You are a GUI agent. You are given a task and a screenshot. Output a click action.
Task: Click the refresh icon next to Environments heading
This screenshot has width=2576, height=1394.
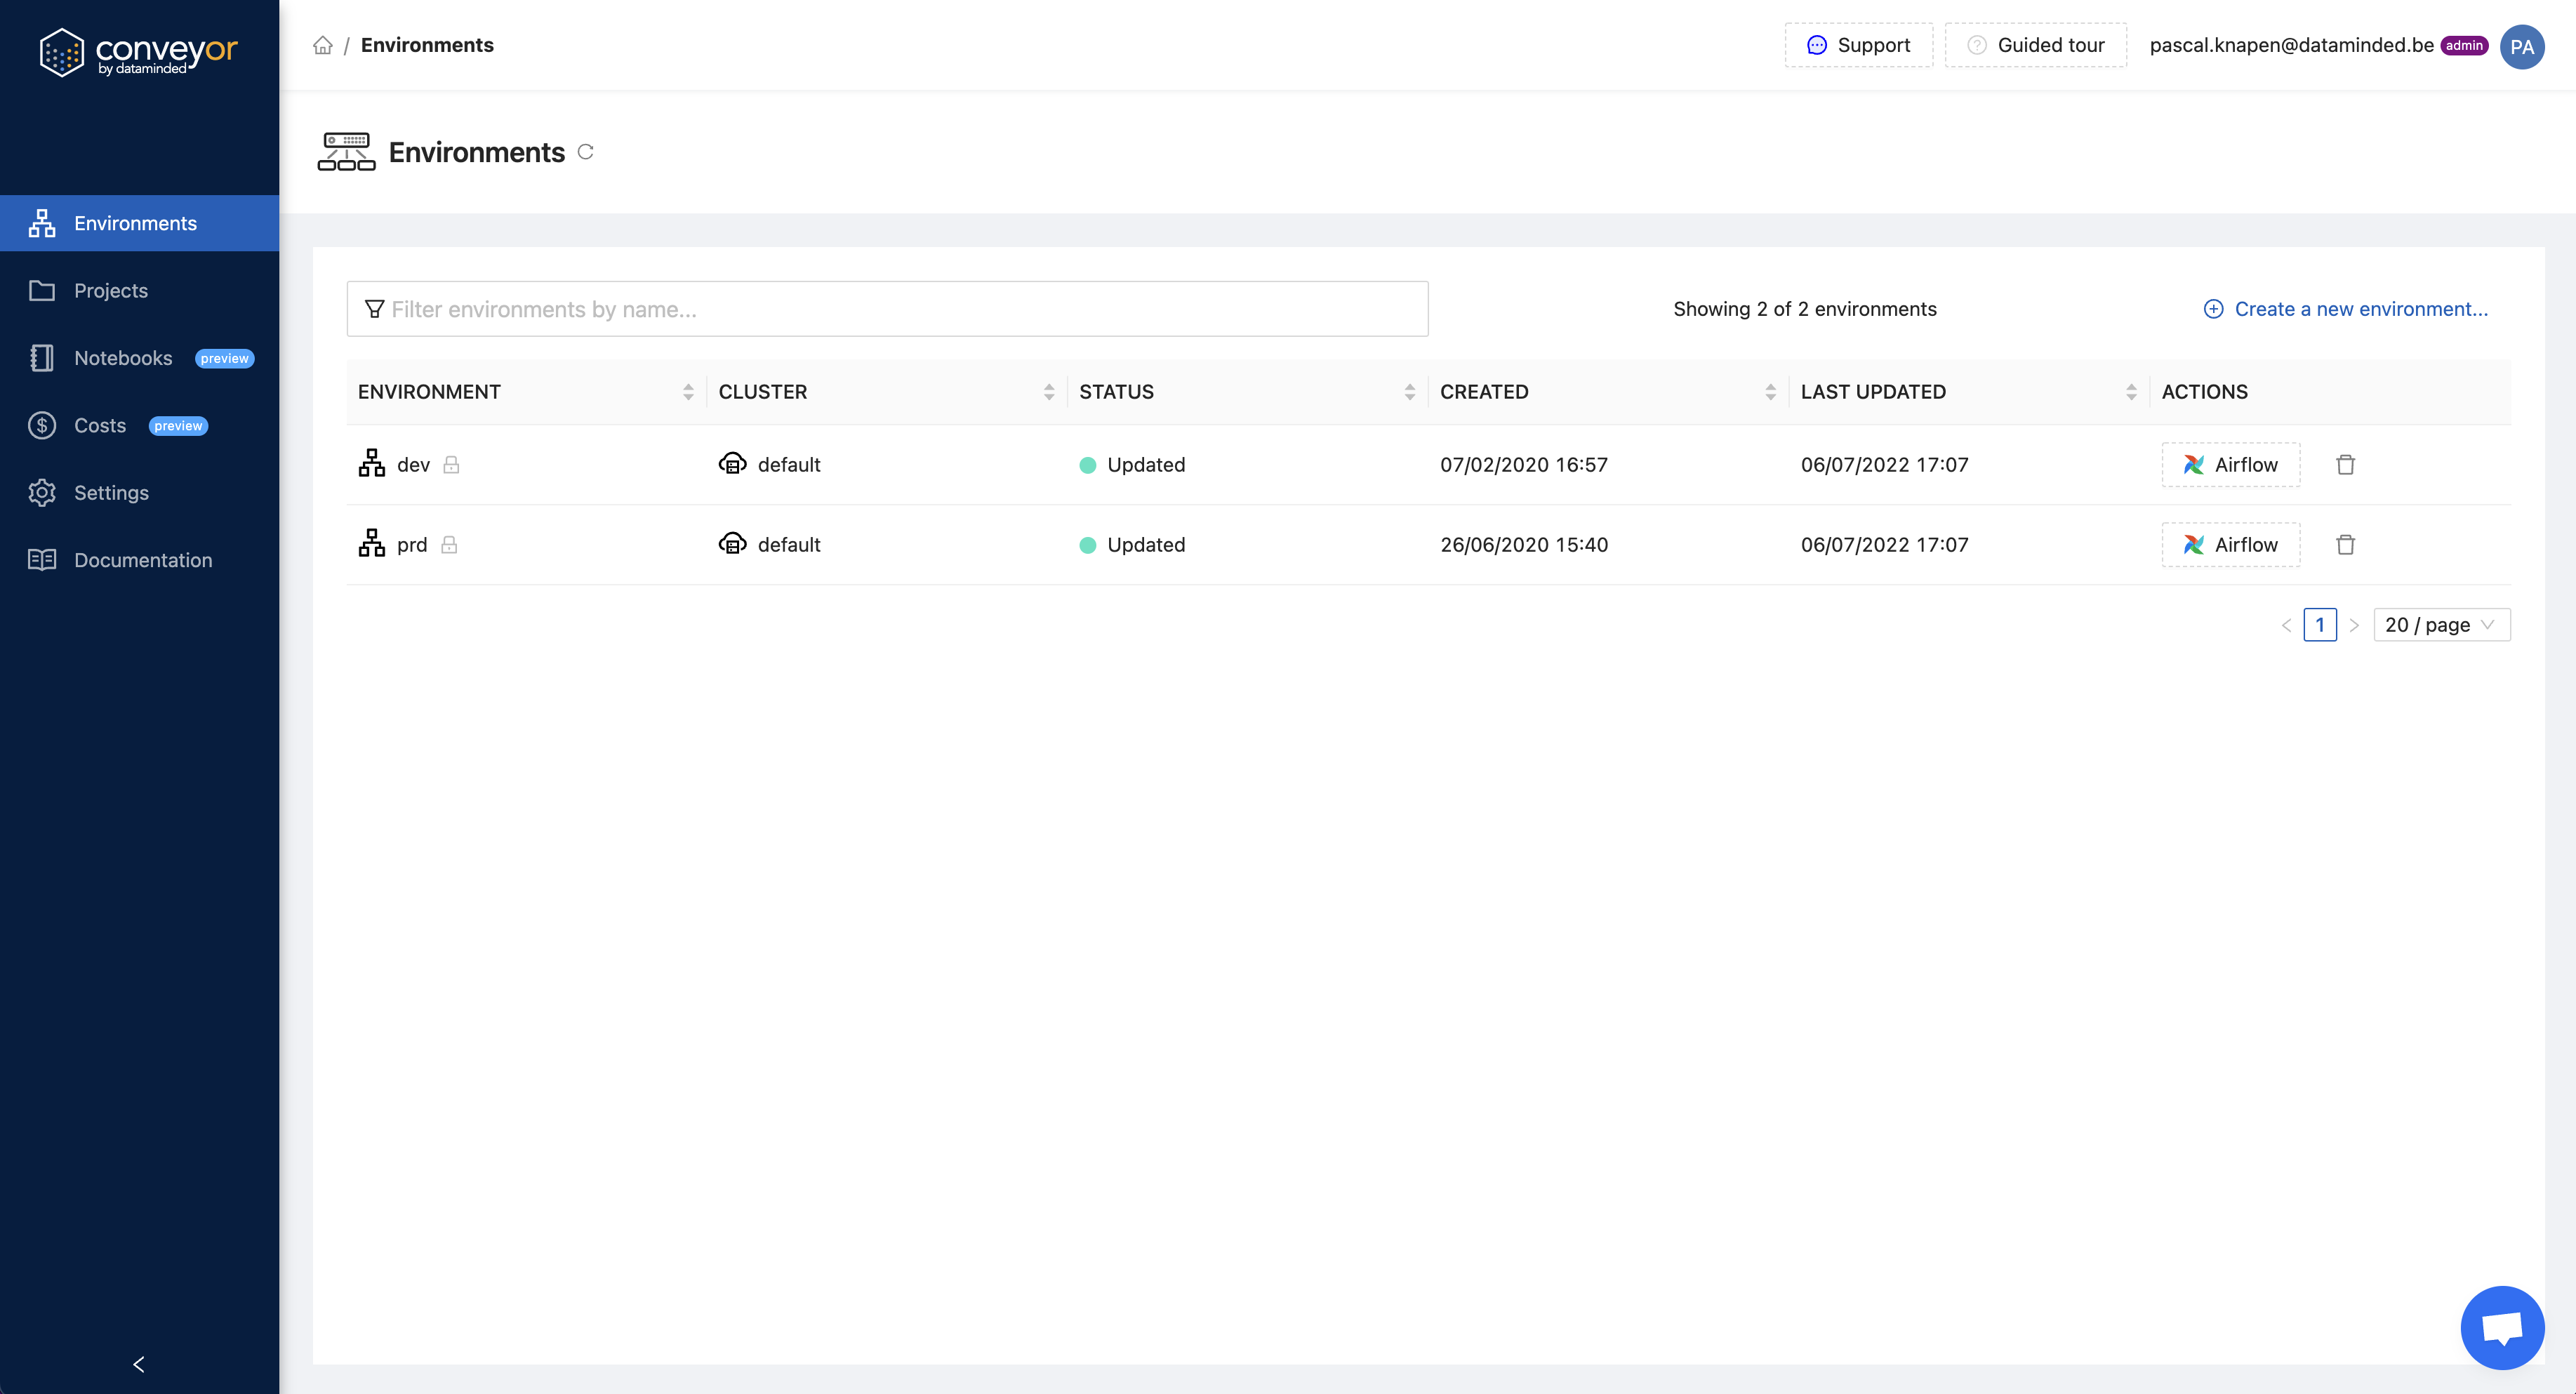pos(586,152)
